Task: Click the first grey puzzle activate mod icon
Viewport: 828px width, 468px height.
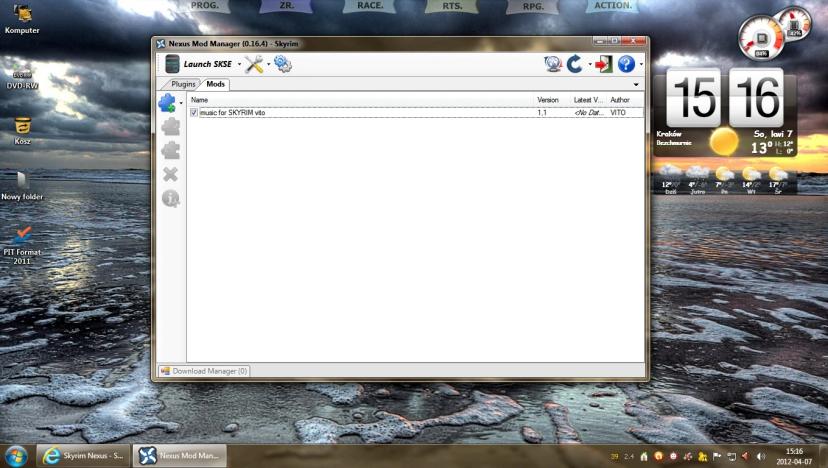Action: click(x=170, y=127)
